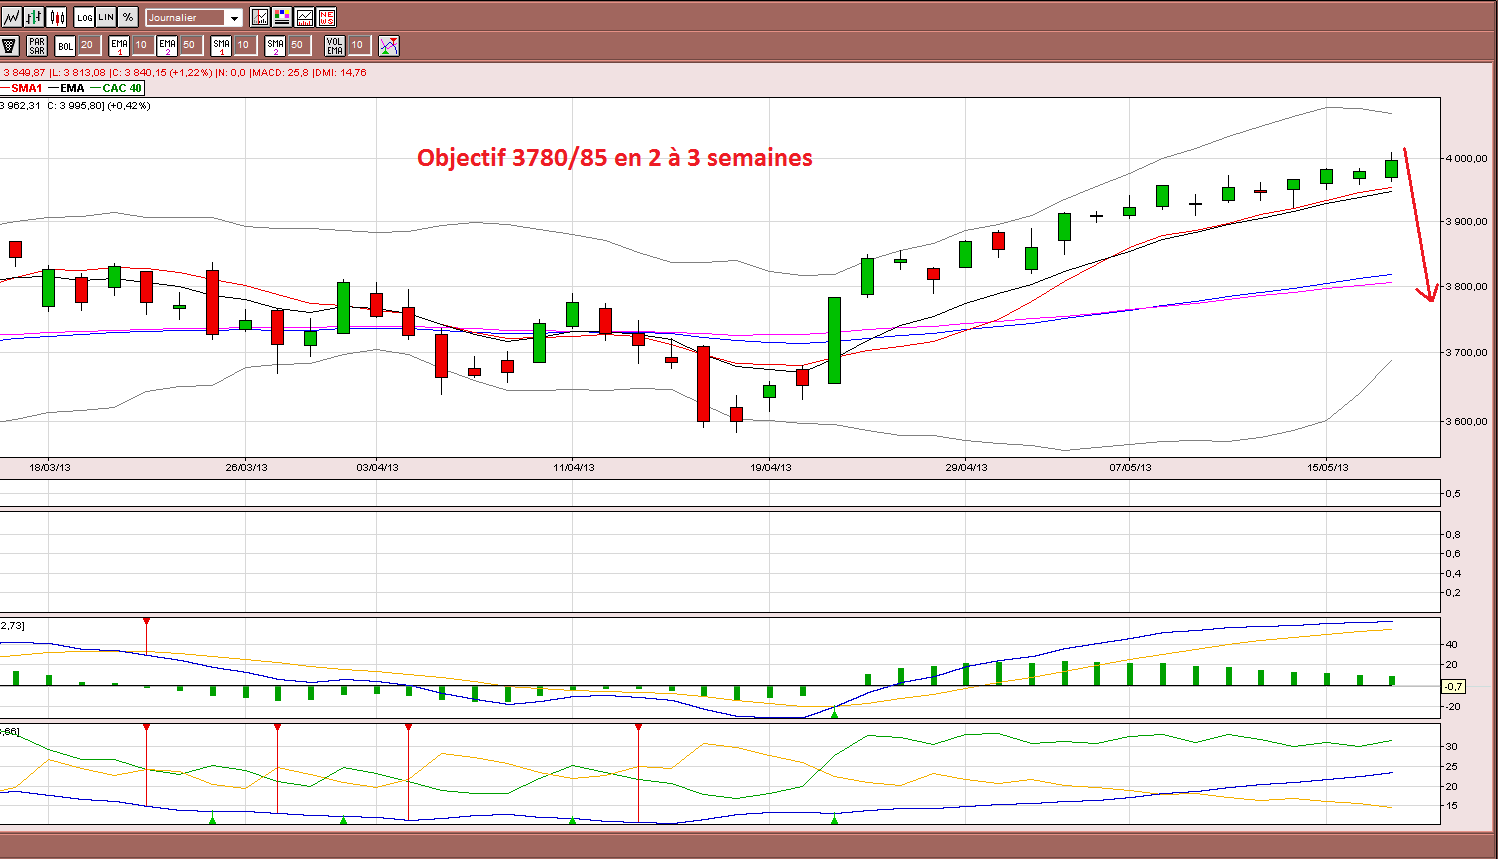Click the MACD value box -0,7
Screen dimensions: 1498x859
tap(1453, 686)
